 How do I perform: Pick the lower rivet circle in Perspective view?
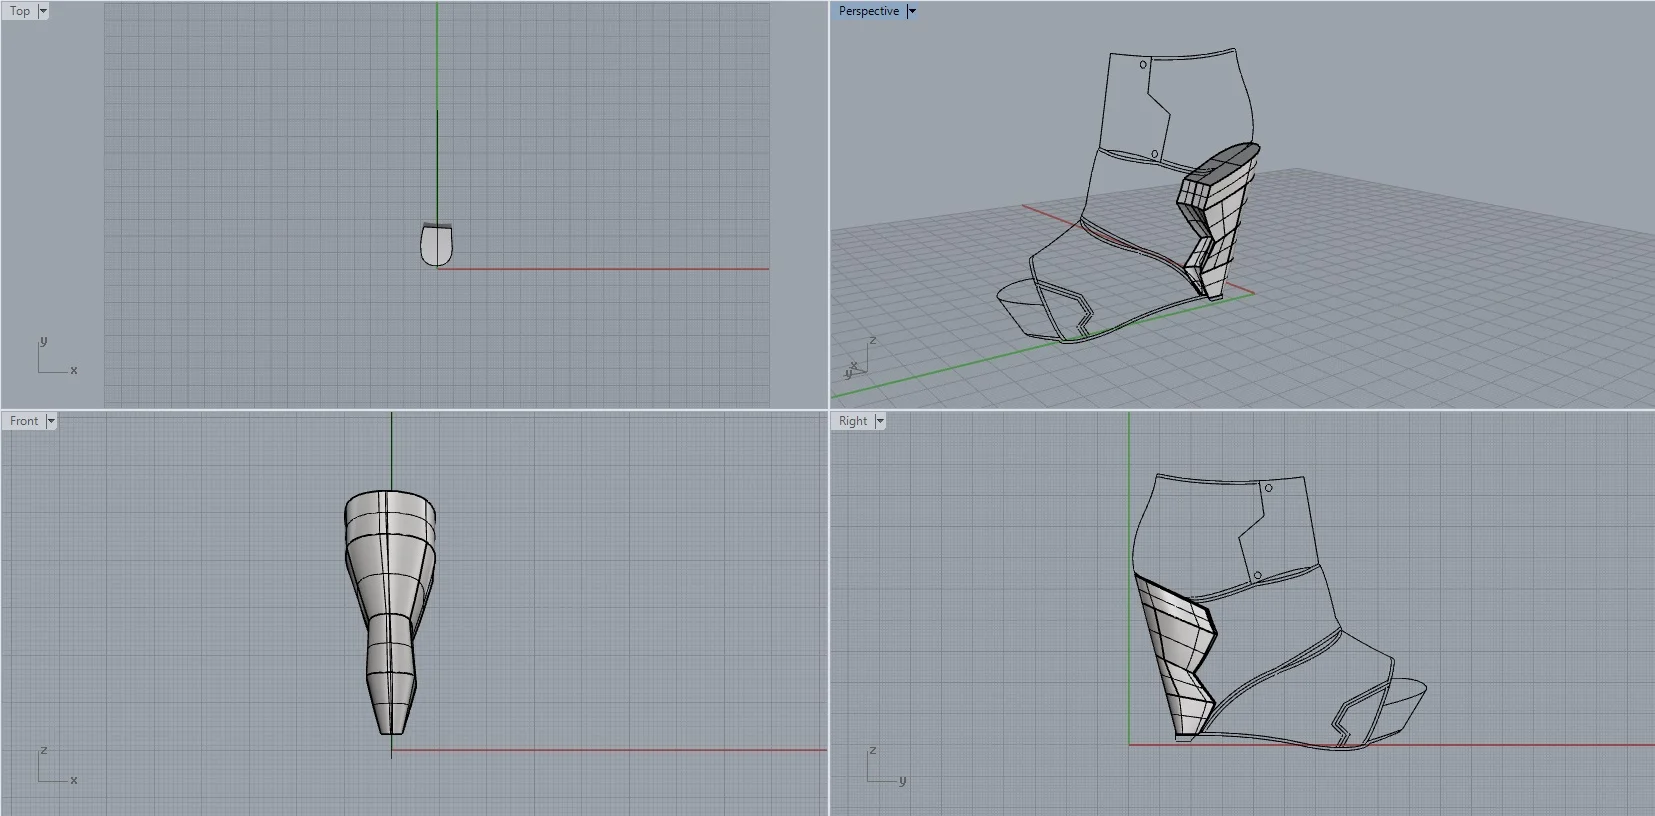[1155, 155]
